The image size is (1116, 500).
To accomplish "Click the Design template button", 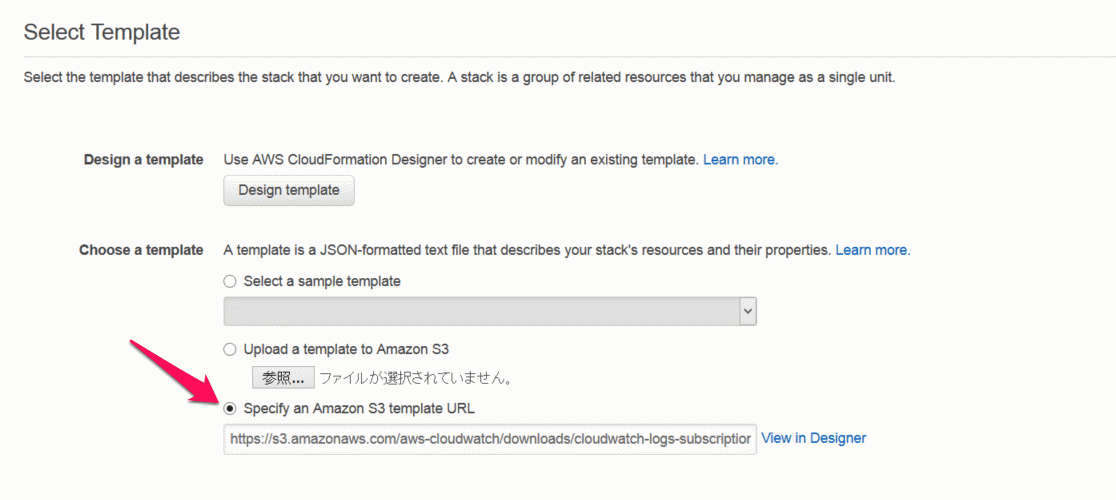I will pos(288,191).
